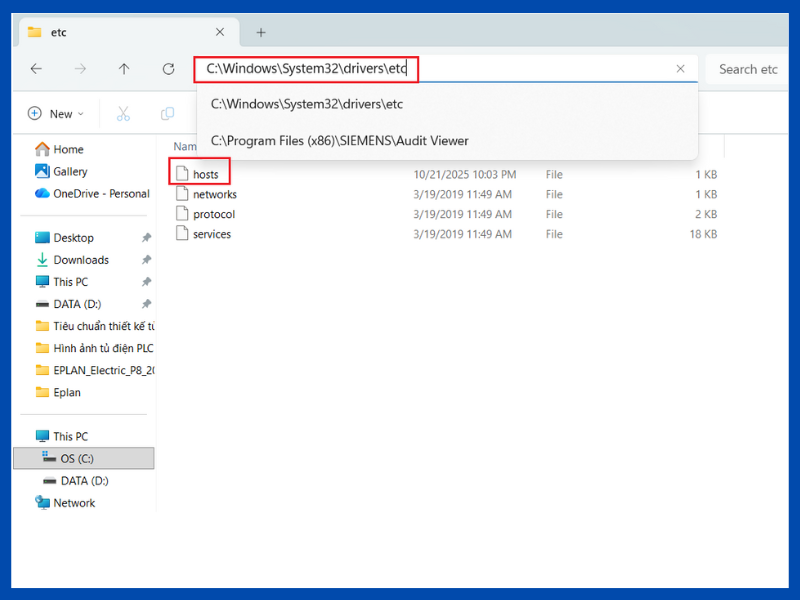Select the SIEMENS Audit Viewer path suggestion
Image resolution: width=800 pixels, height=600 pixels.
point(340,141)
